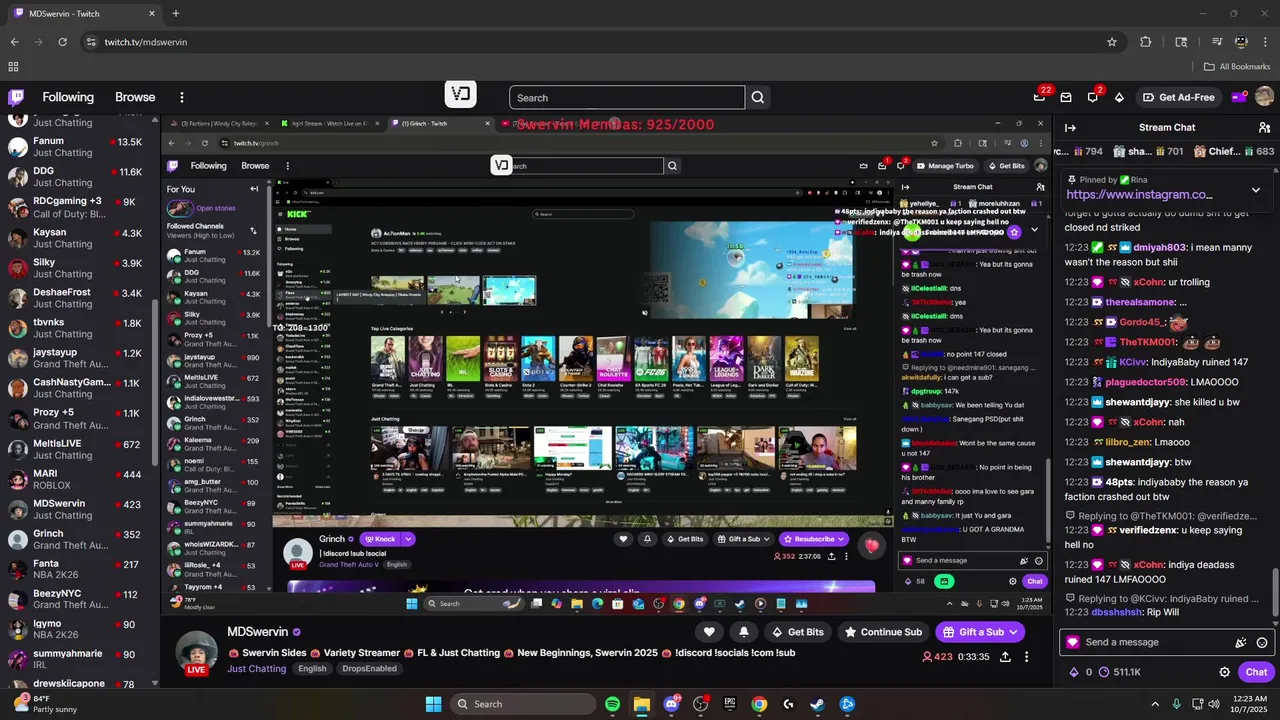The width and height of the screenshot is (1280, 720).
Task: Click the Get Ad-Free button
Action: (1178, 97)
